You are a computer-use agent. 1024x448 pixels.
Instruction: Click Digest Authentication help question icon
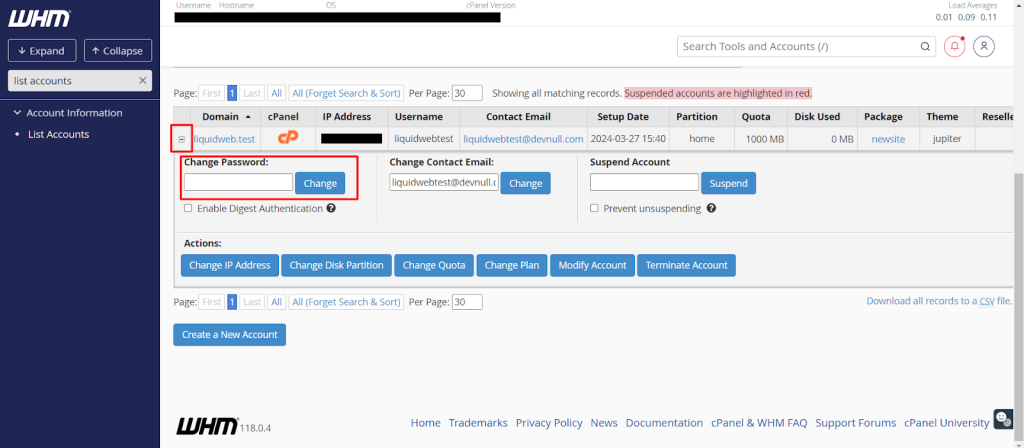click(x=331, y=208)
